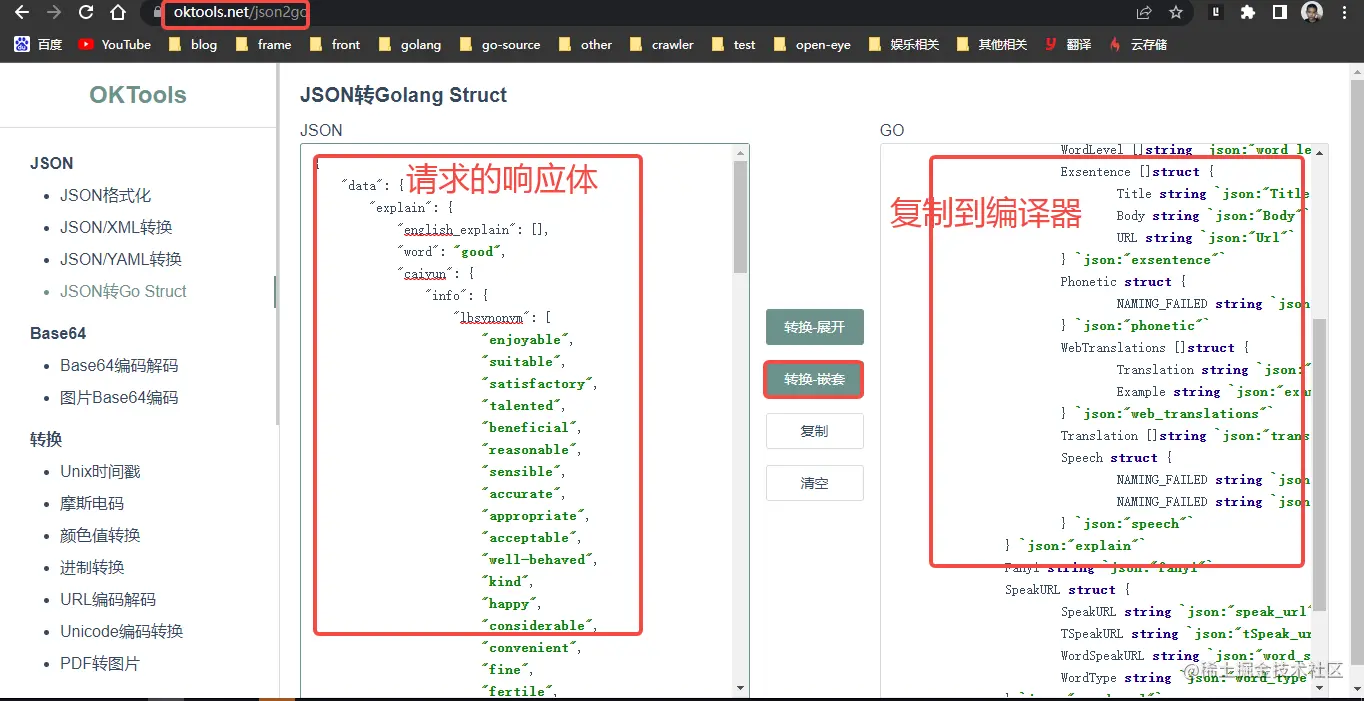Click the dark extension icon beside puzzle icon
The image size is (1364, 701).
pyautogui.click(x=1215, y=13)
